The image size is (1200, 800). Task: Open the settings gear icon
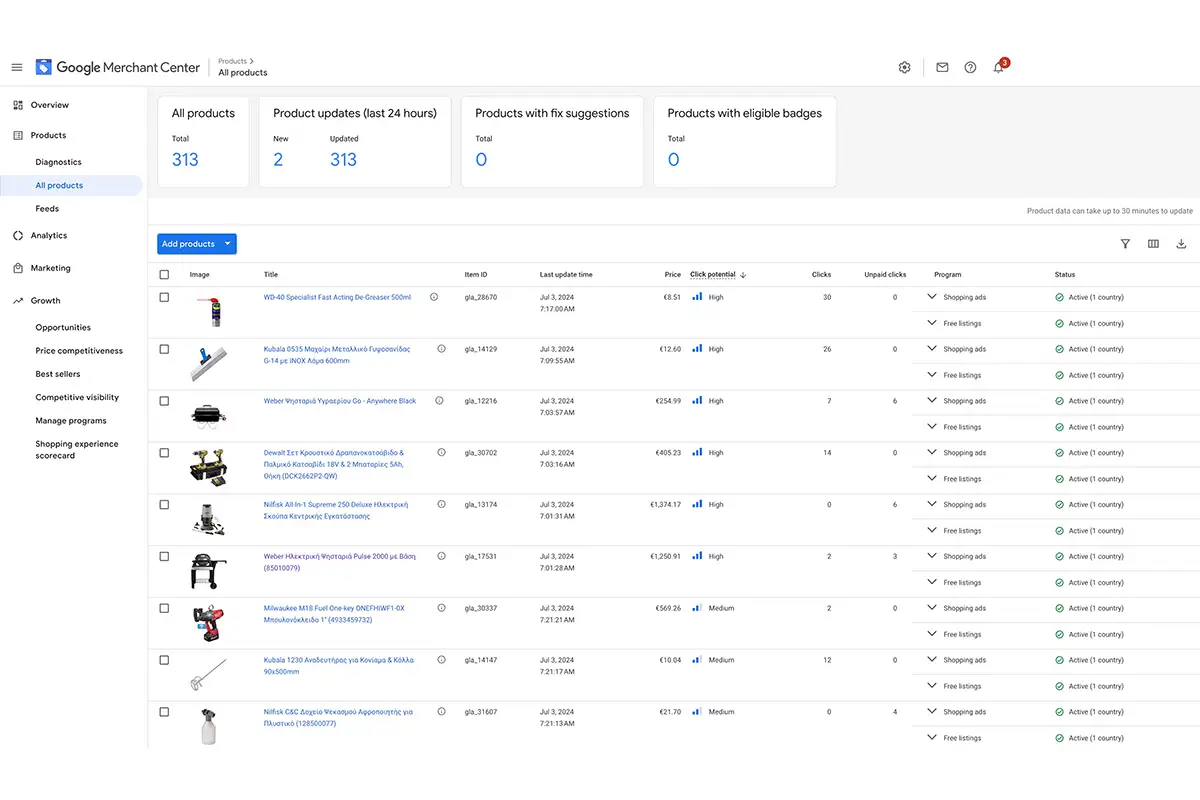tap(904, 67)
